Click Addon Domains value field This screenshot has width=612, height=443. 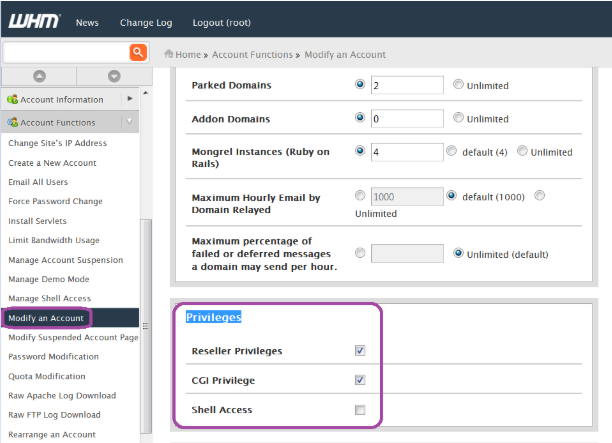click(407, 118)
